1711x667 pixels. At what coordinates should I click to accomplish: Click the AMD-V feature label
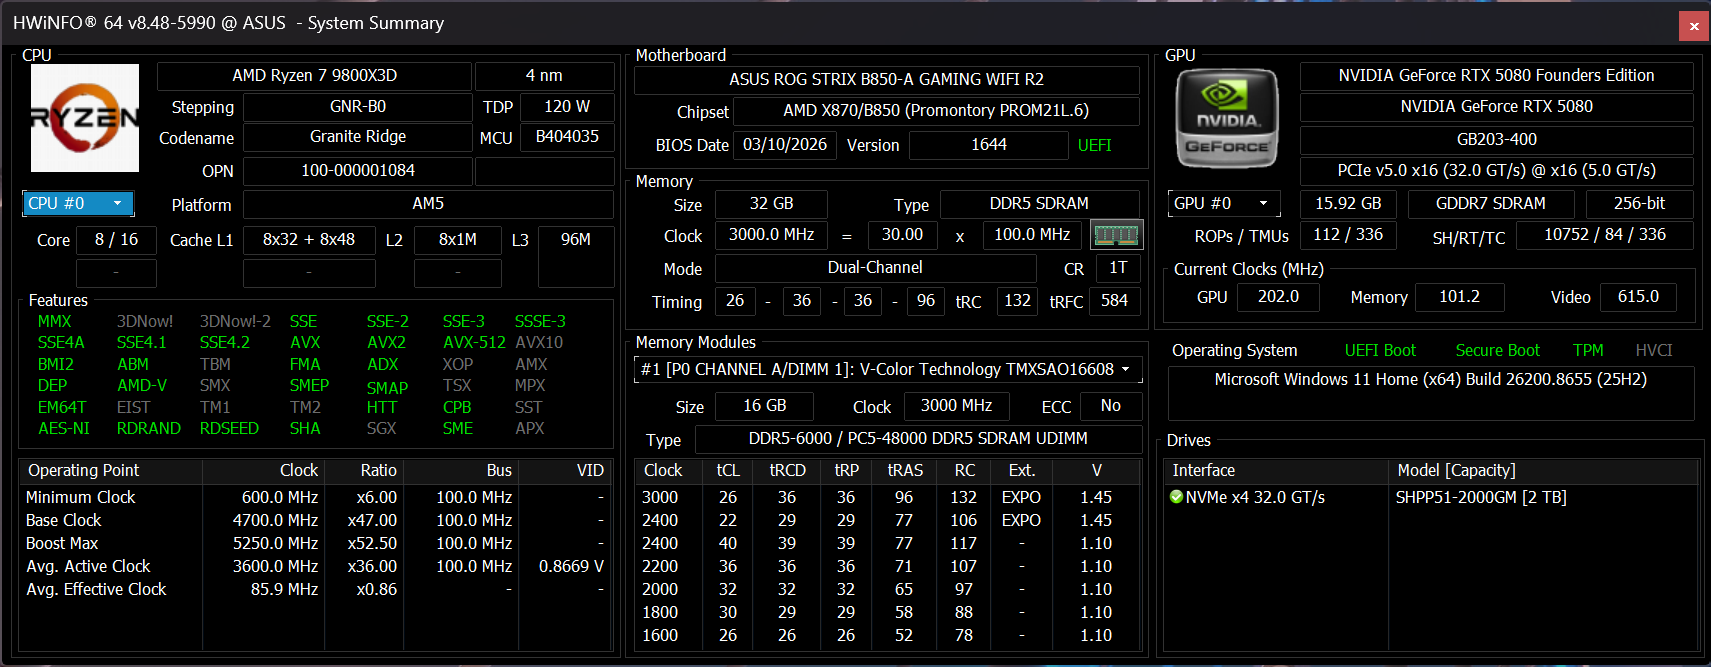pyautogui.click(x=142, y=385)
